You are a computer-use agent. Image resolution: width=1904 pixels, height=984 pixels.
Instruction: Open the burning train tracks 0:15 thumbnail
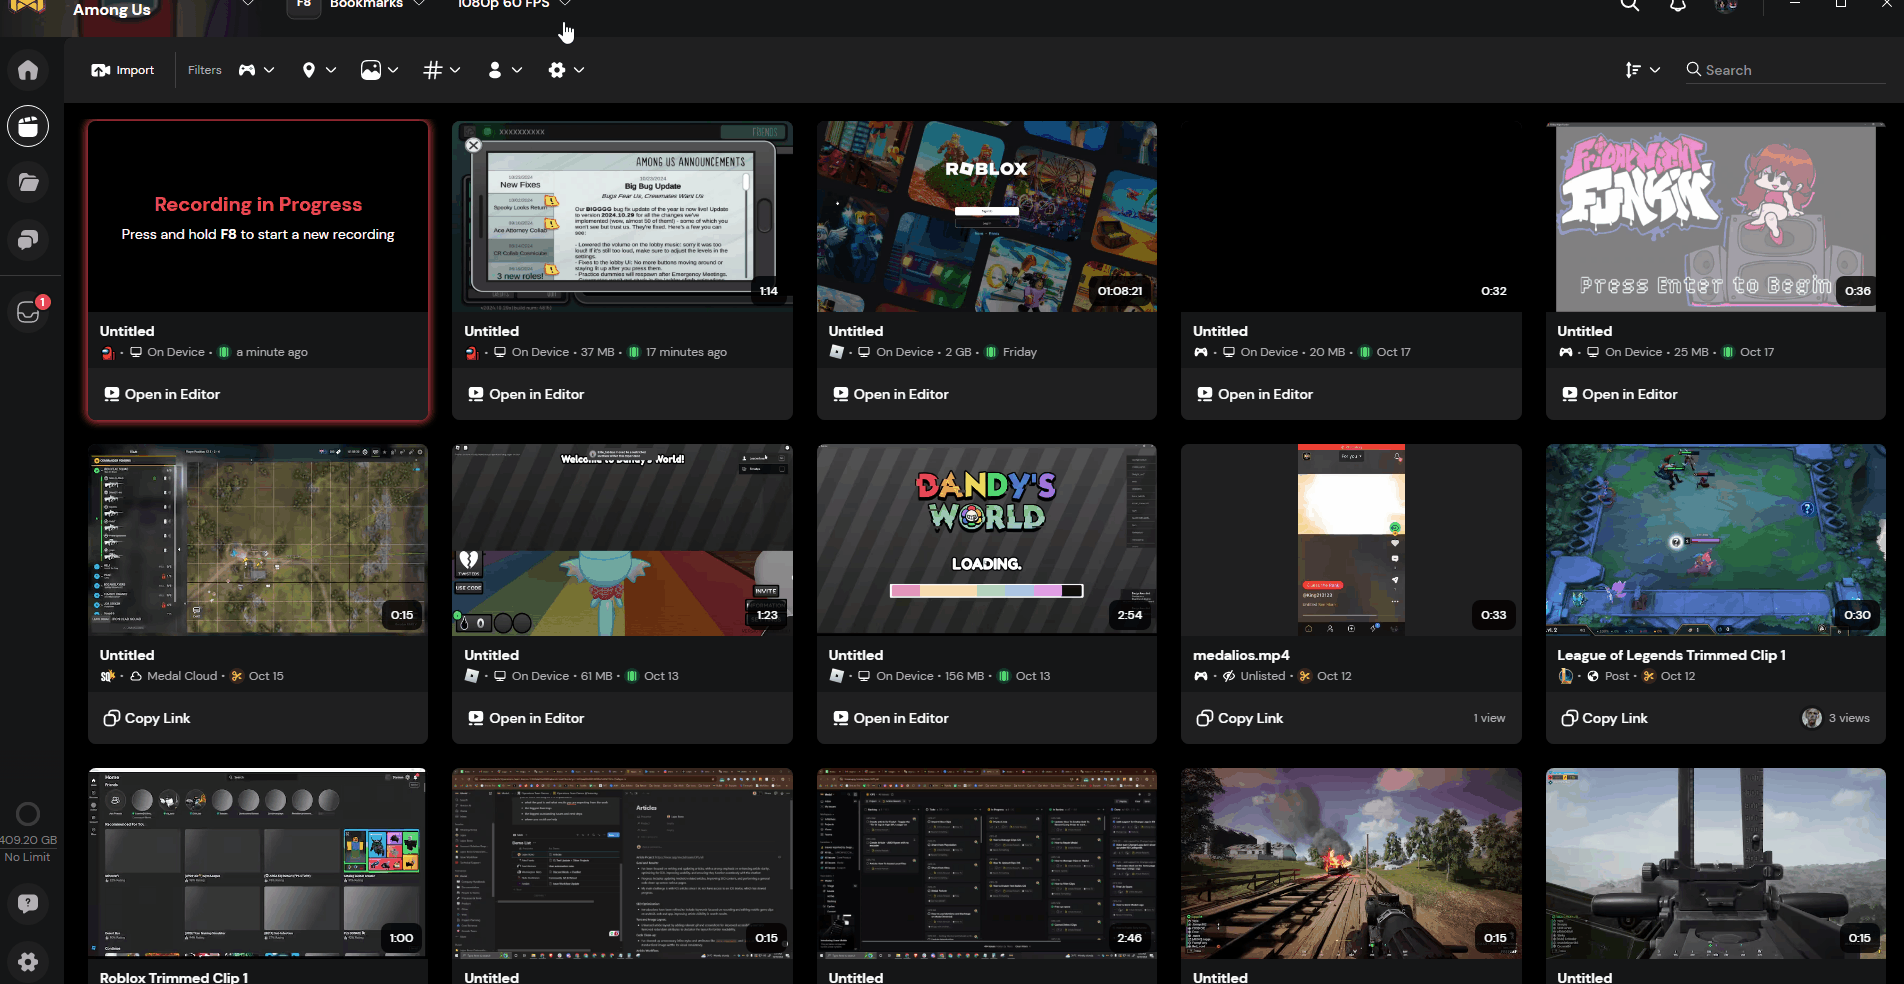coord(1351,864)
